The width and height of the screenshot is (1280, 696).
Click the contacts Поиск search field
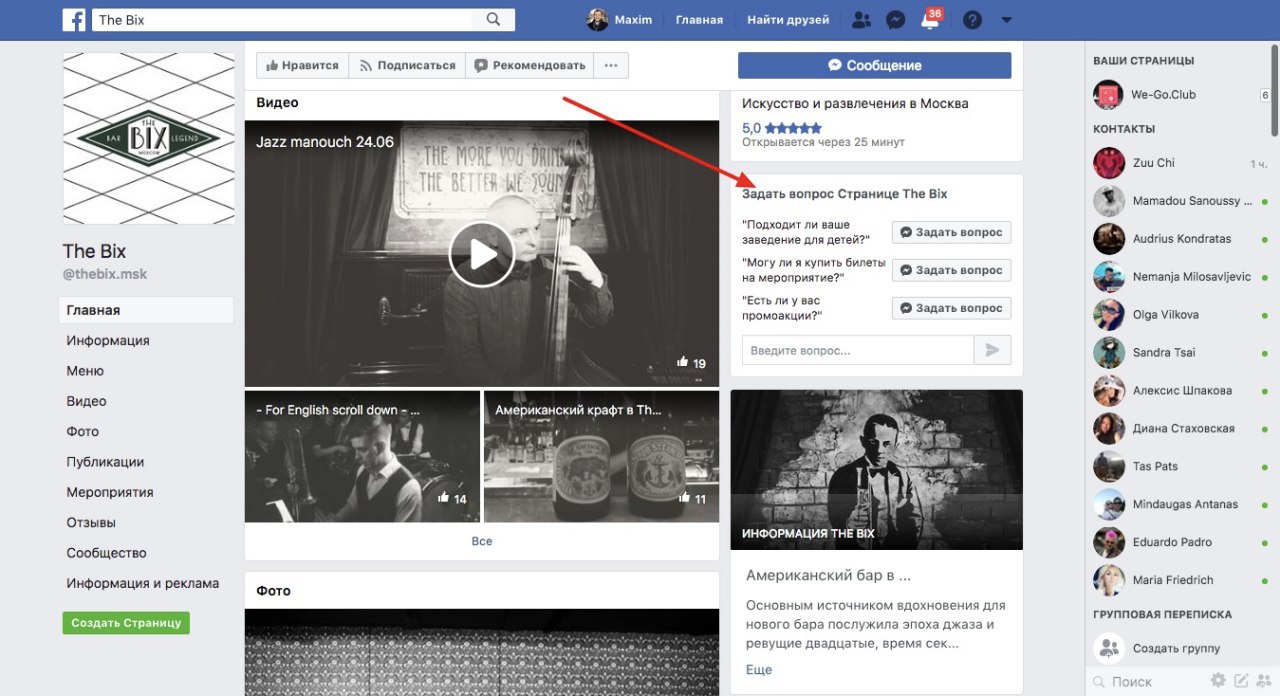(x=1148, y=681)
